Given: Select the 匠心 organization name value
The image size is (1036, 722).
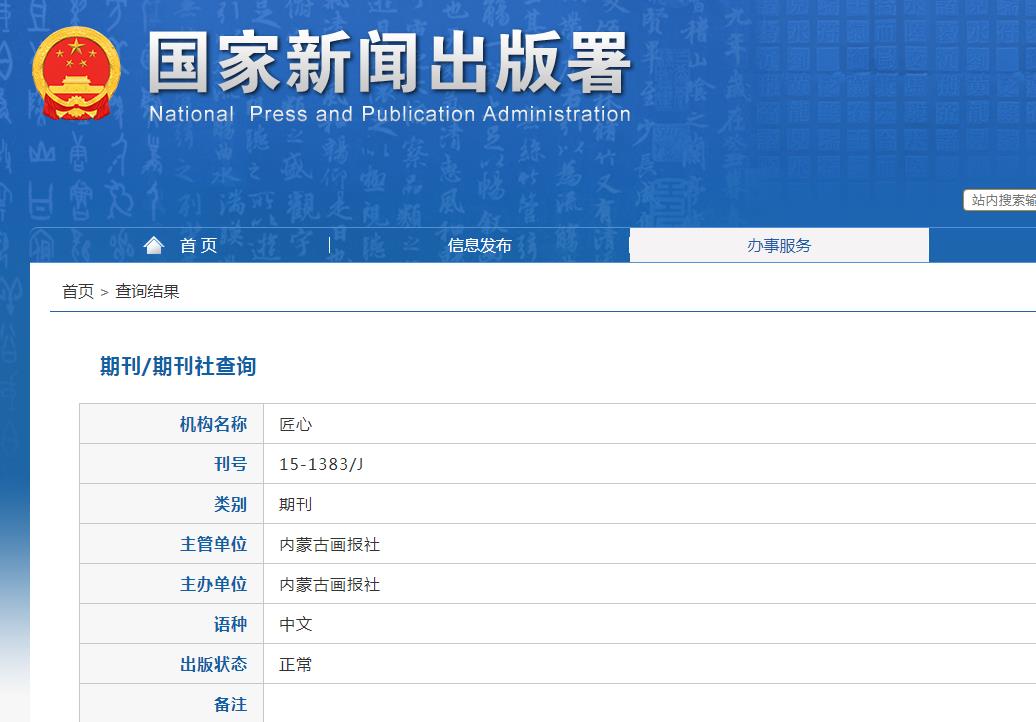Looking at the screenshot, I should pyautogui.click(x=296, y=424).
